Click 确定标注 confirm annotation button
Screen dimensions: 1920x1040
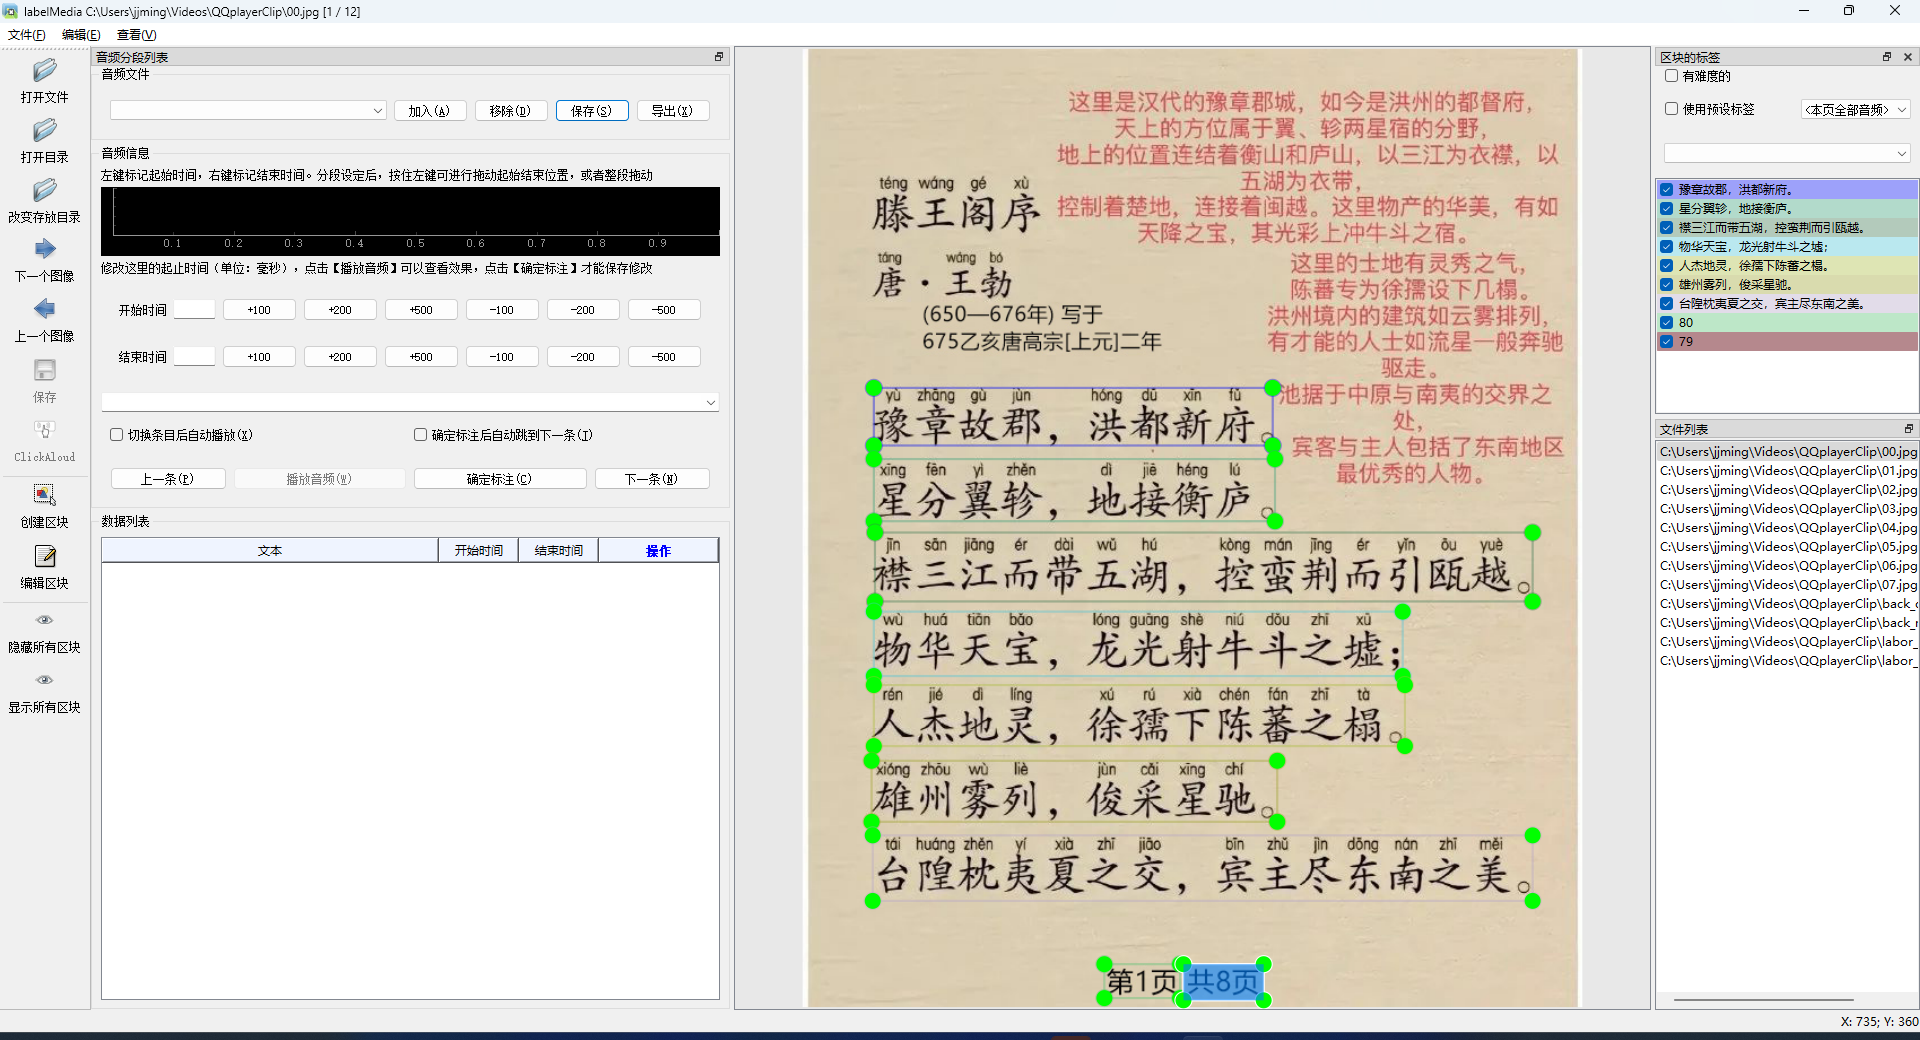(500, 479)
